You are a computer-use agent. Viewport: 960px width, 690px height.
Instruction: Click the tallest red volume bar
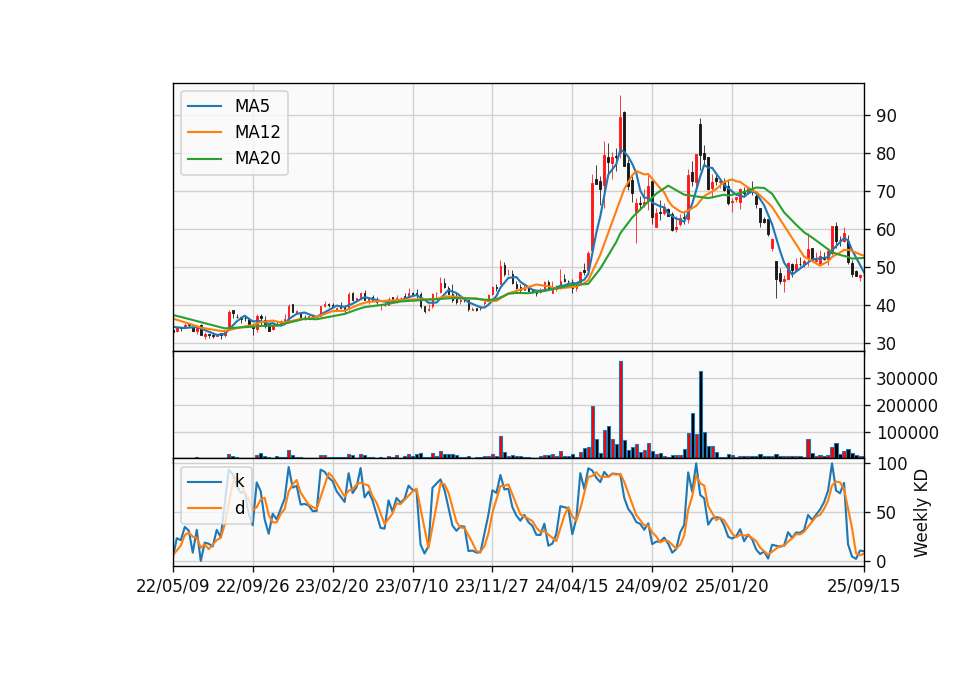click(x=621, y=410)
